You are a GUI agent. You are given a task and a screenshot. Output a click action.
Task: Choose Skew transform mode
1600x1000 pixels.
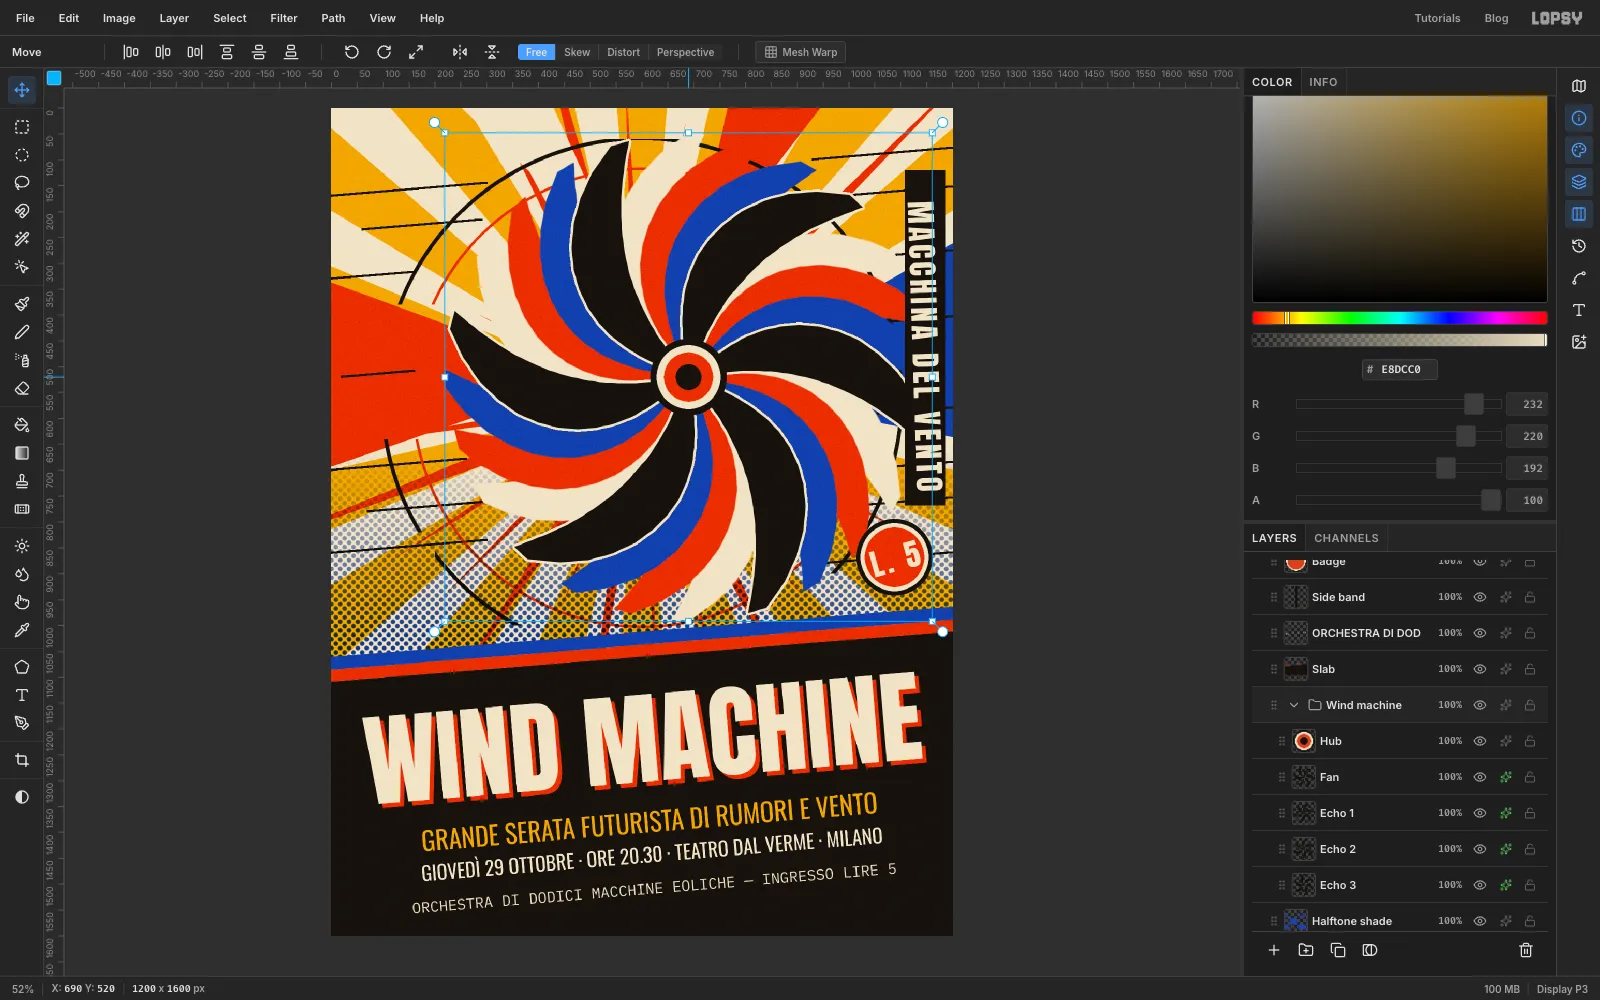(577, 52)
